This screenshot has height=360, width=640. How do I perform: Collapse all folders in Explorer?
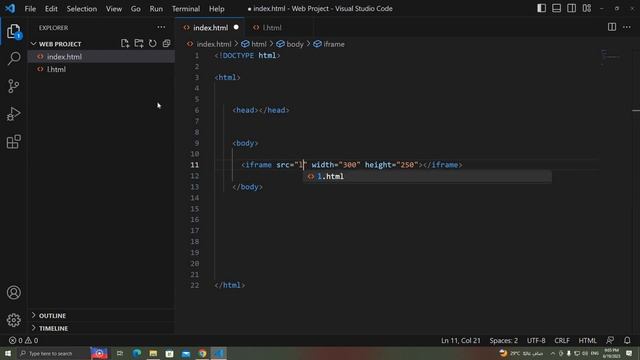point(167,43)
